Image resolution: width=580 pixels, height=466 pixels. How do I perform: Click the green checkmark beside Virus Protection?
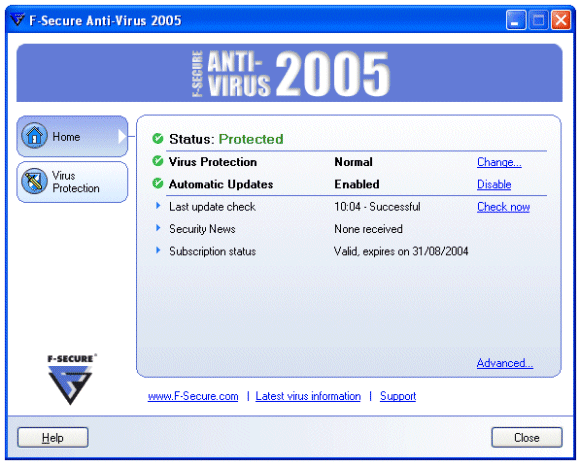click(158, 161)
